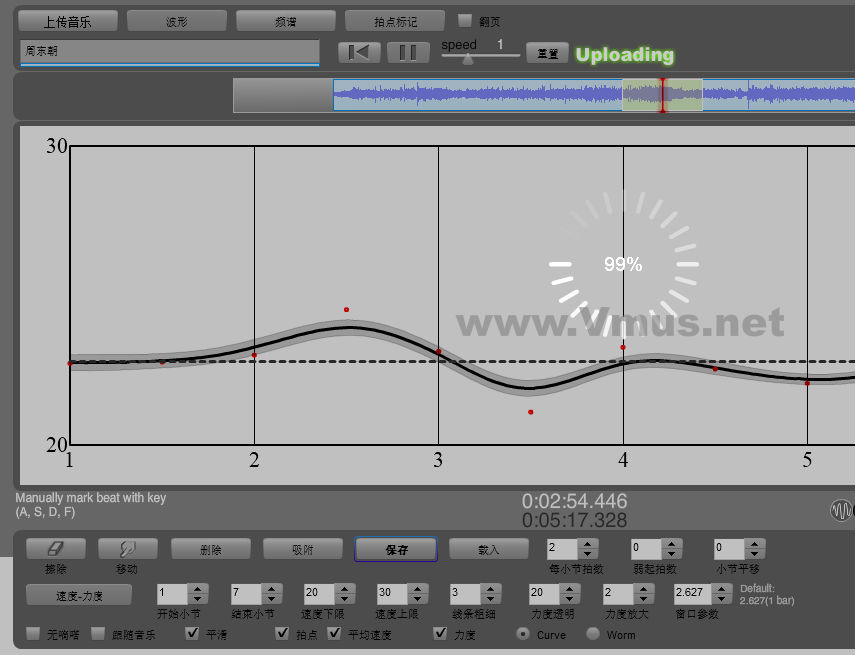Click the speed slider handle
The image size is (855, 655).
coord(467,59)
